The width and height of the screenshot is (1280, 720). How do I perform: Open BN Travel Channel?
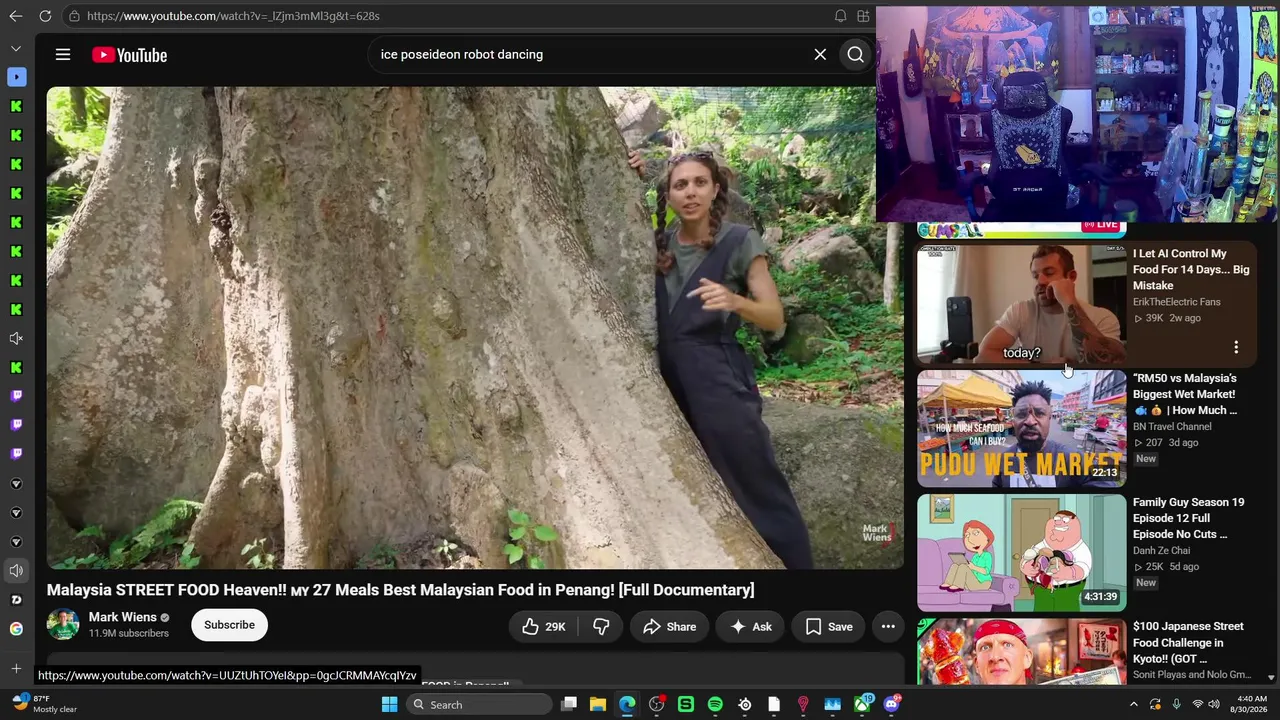(x=1172, y=427)
